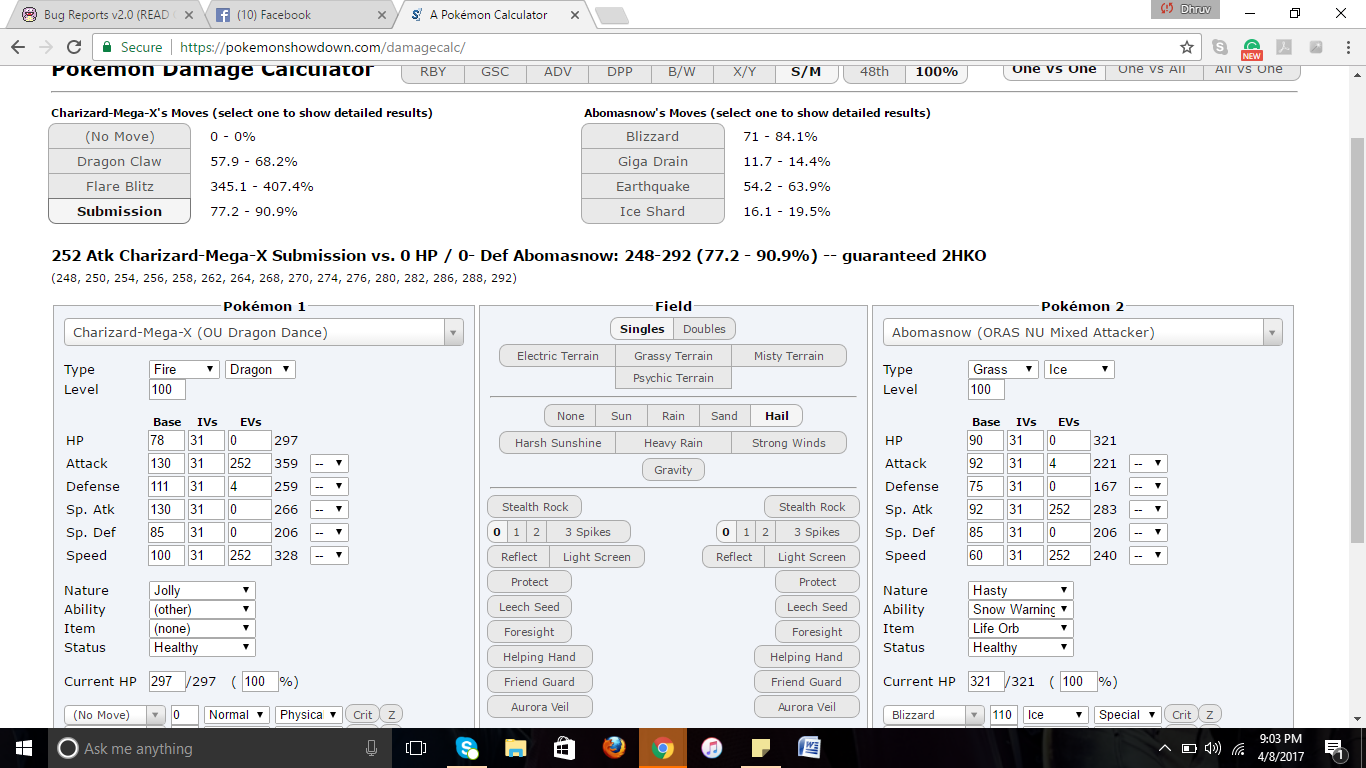Open Windows Start menu
Viewport: 1366px width, 768px height.
pyautogui.click(x=24, y=748)
